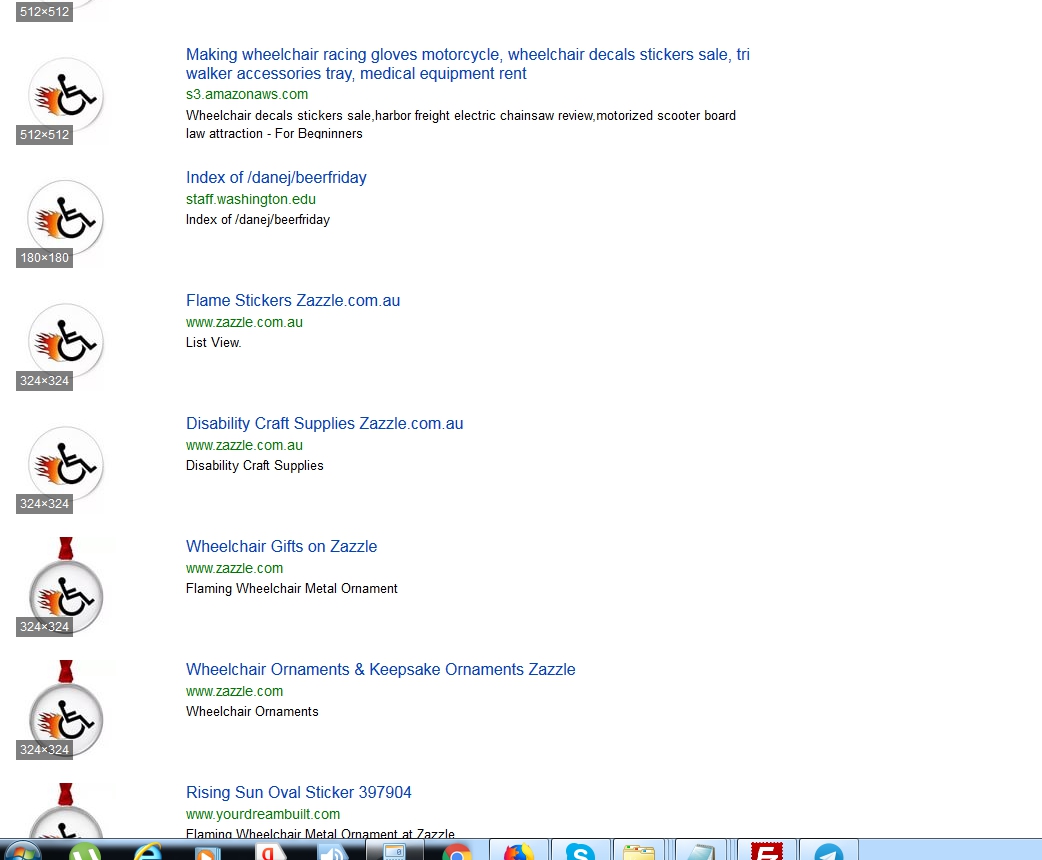Click the 'Wheelchair decals stickers sale,harbor freight' description
1042x860 pixels.
[461, 124]
